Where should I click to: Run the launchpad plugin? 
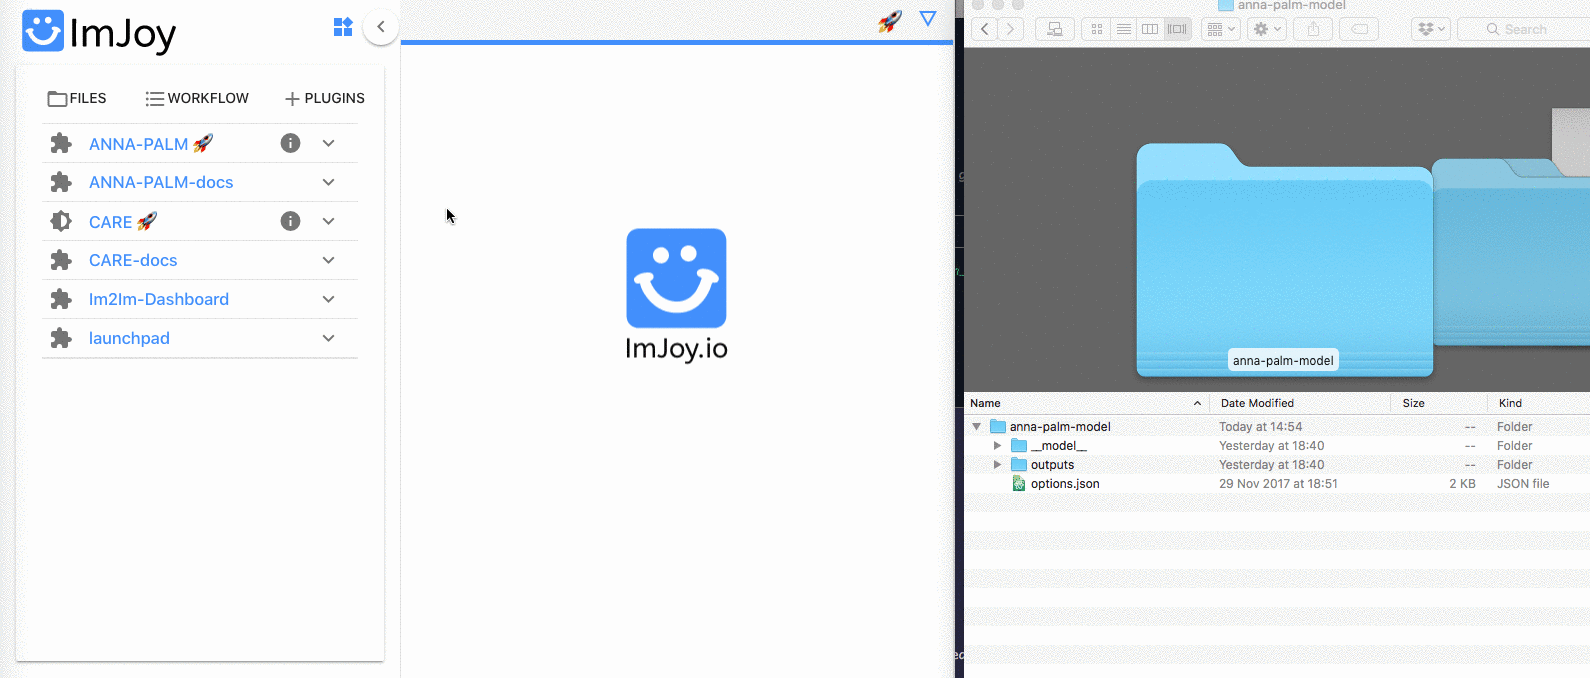pos(129,338)
